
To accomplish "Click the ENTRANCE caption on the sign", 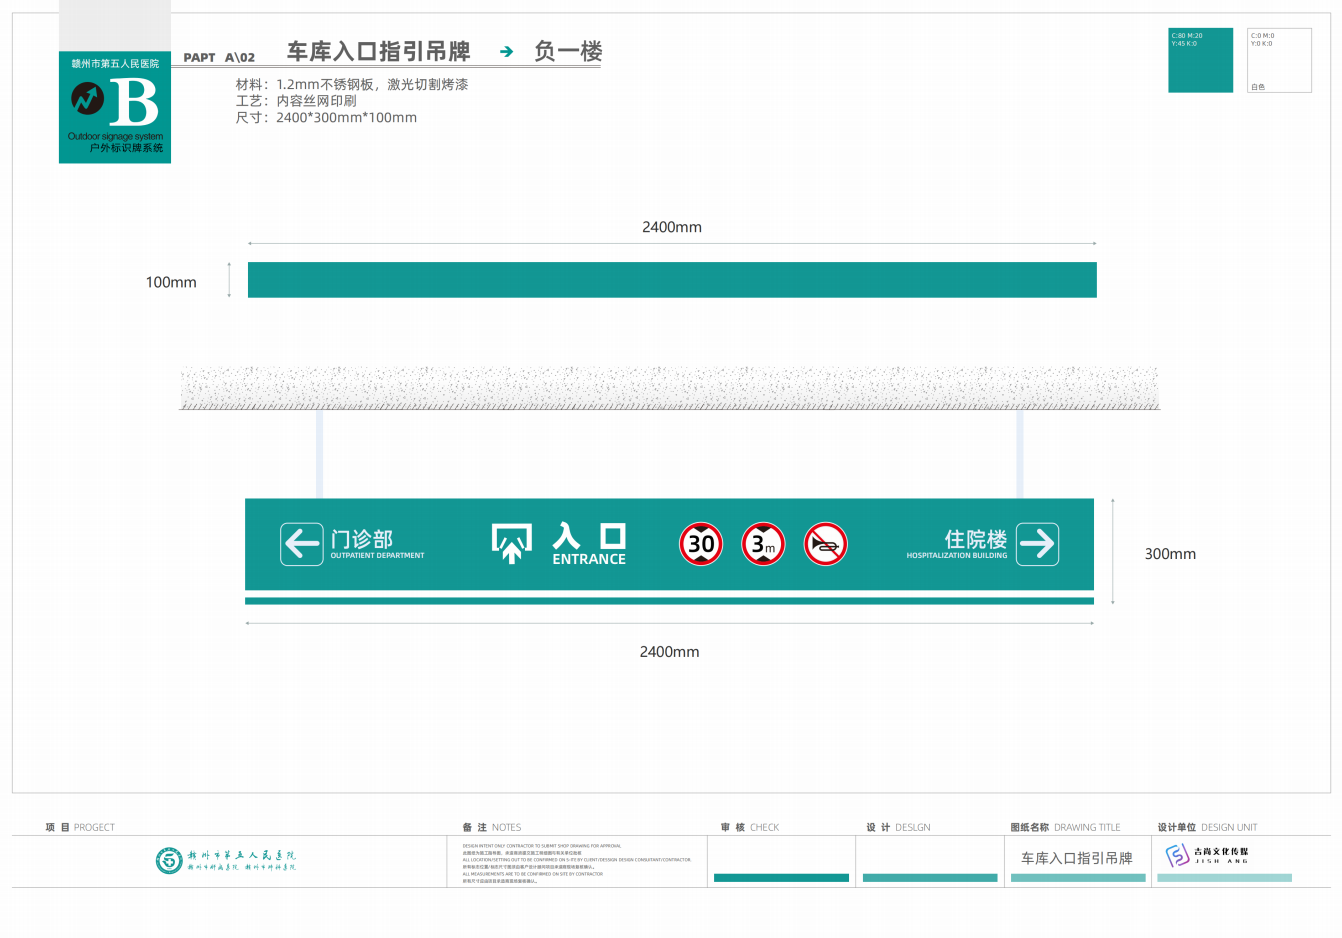I will 589,560.
